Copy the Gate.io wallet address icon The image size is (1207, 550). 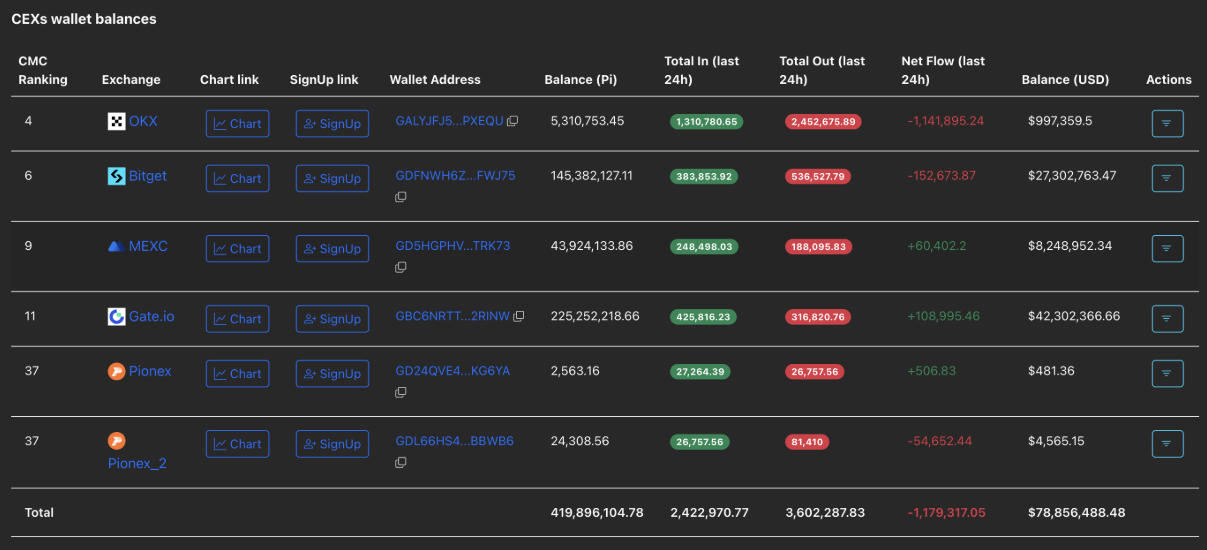click(517, 316)
